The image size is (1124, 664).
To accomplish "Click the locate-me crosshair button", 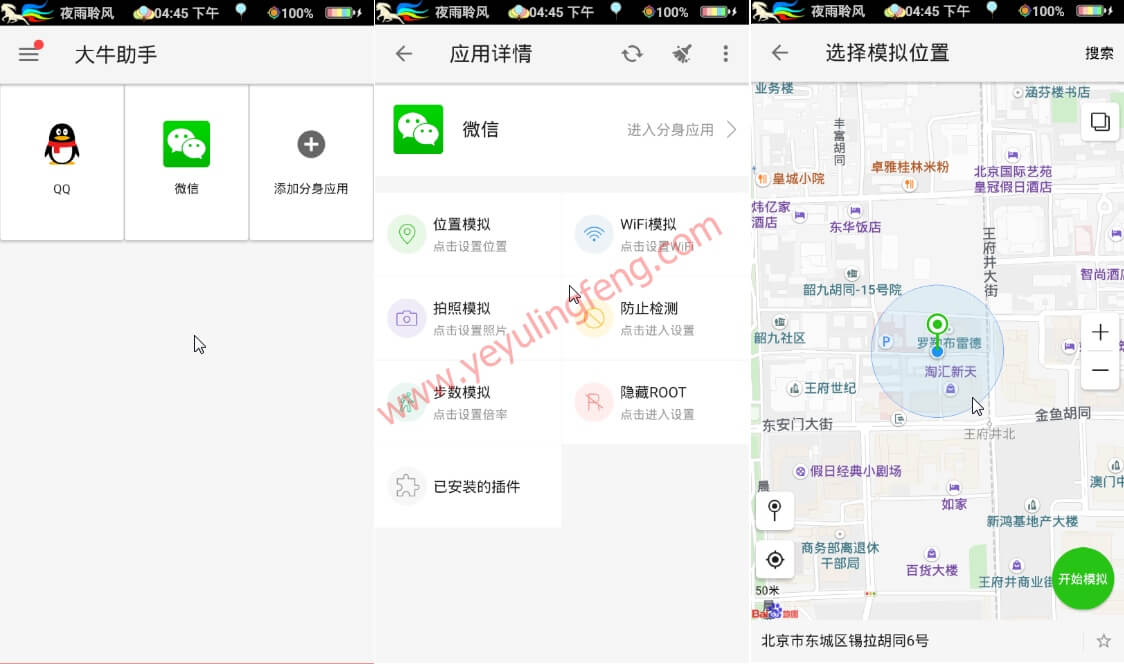I will tap(775, 559).
